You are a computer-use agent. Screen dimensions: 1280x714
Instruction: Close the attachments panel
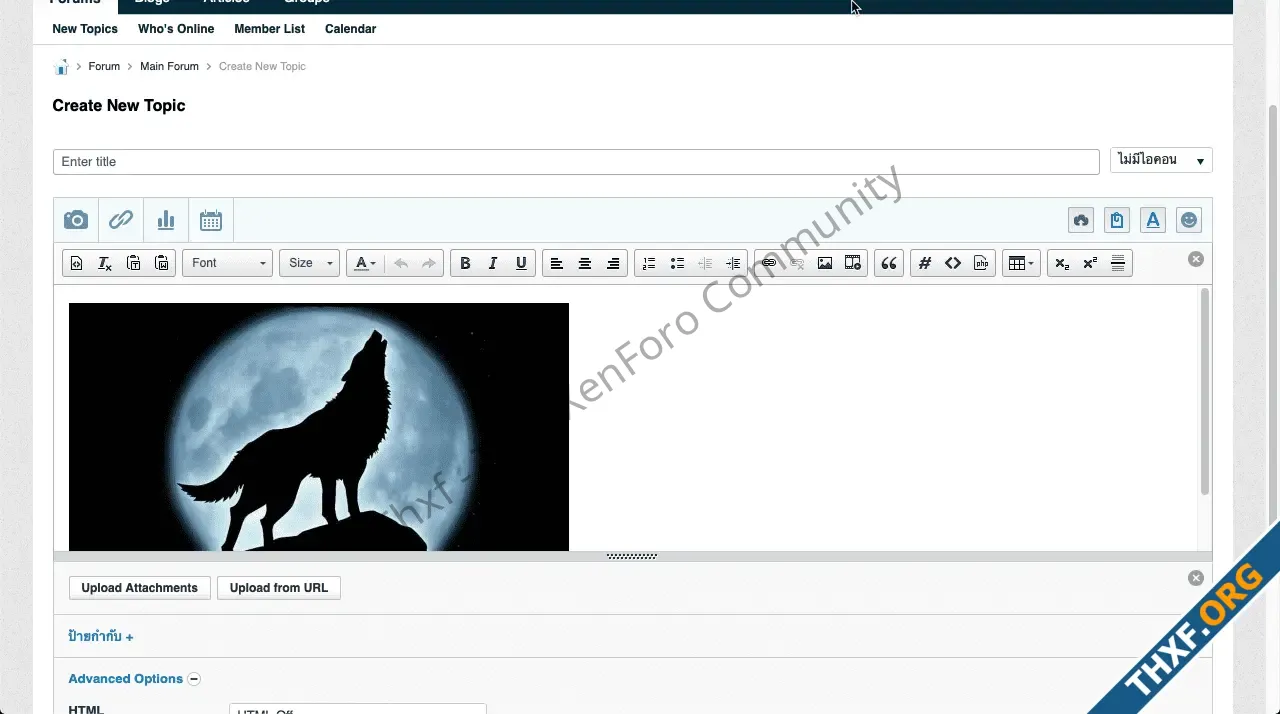[x=1196, y=578]
